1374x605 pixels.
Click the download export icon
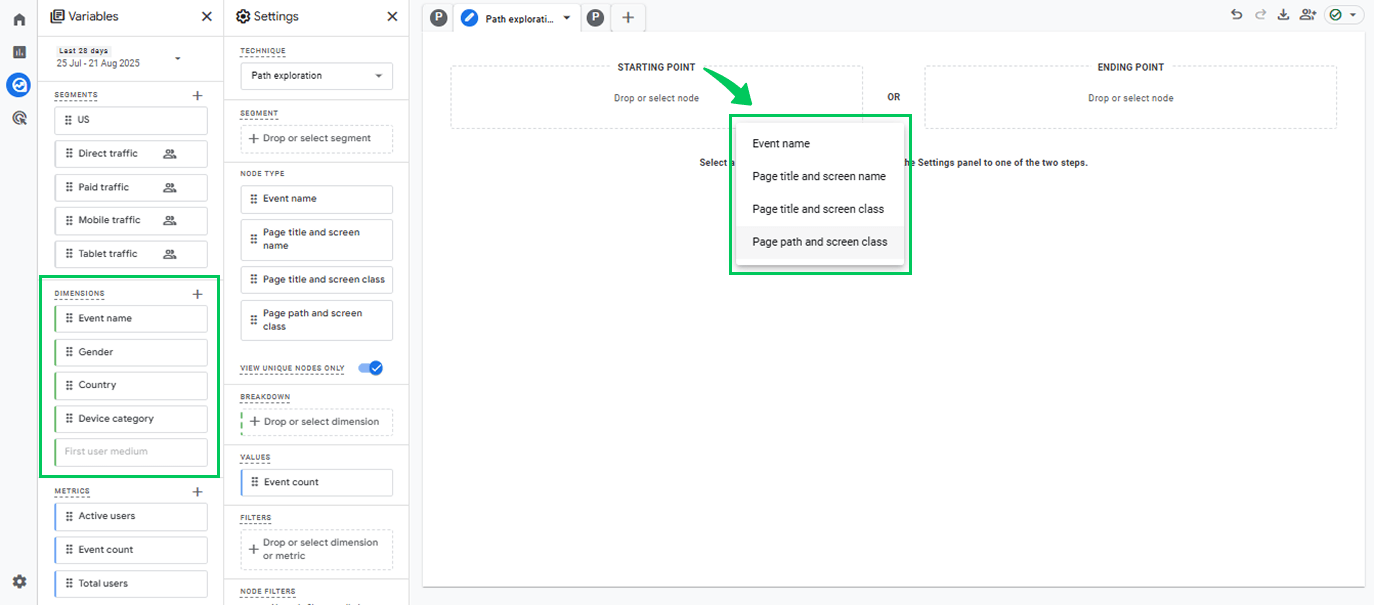pos(1283,15)
